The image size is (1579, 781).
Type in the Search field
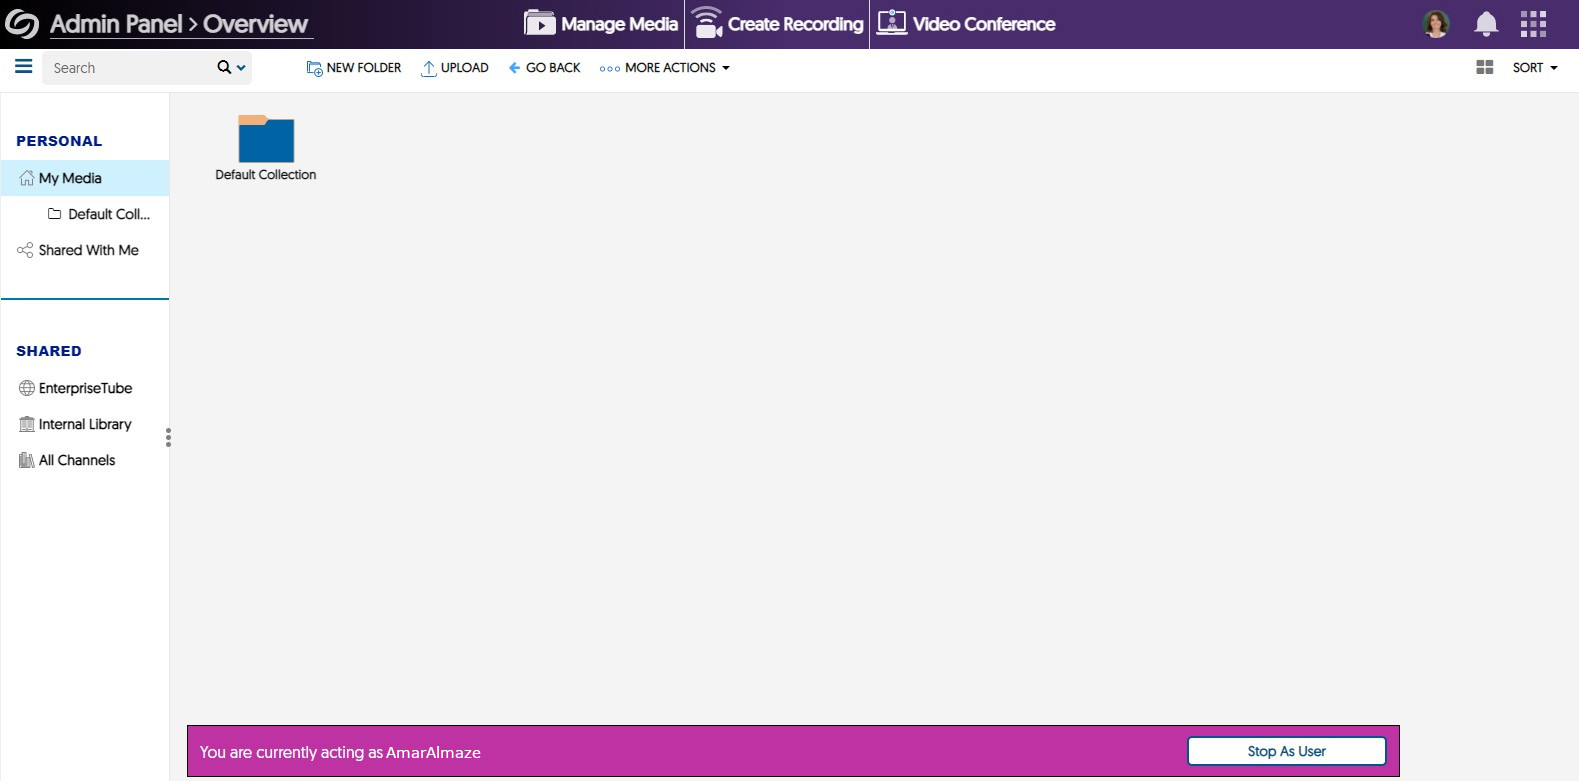tap(128, 68)
